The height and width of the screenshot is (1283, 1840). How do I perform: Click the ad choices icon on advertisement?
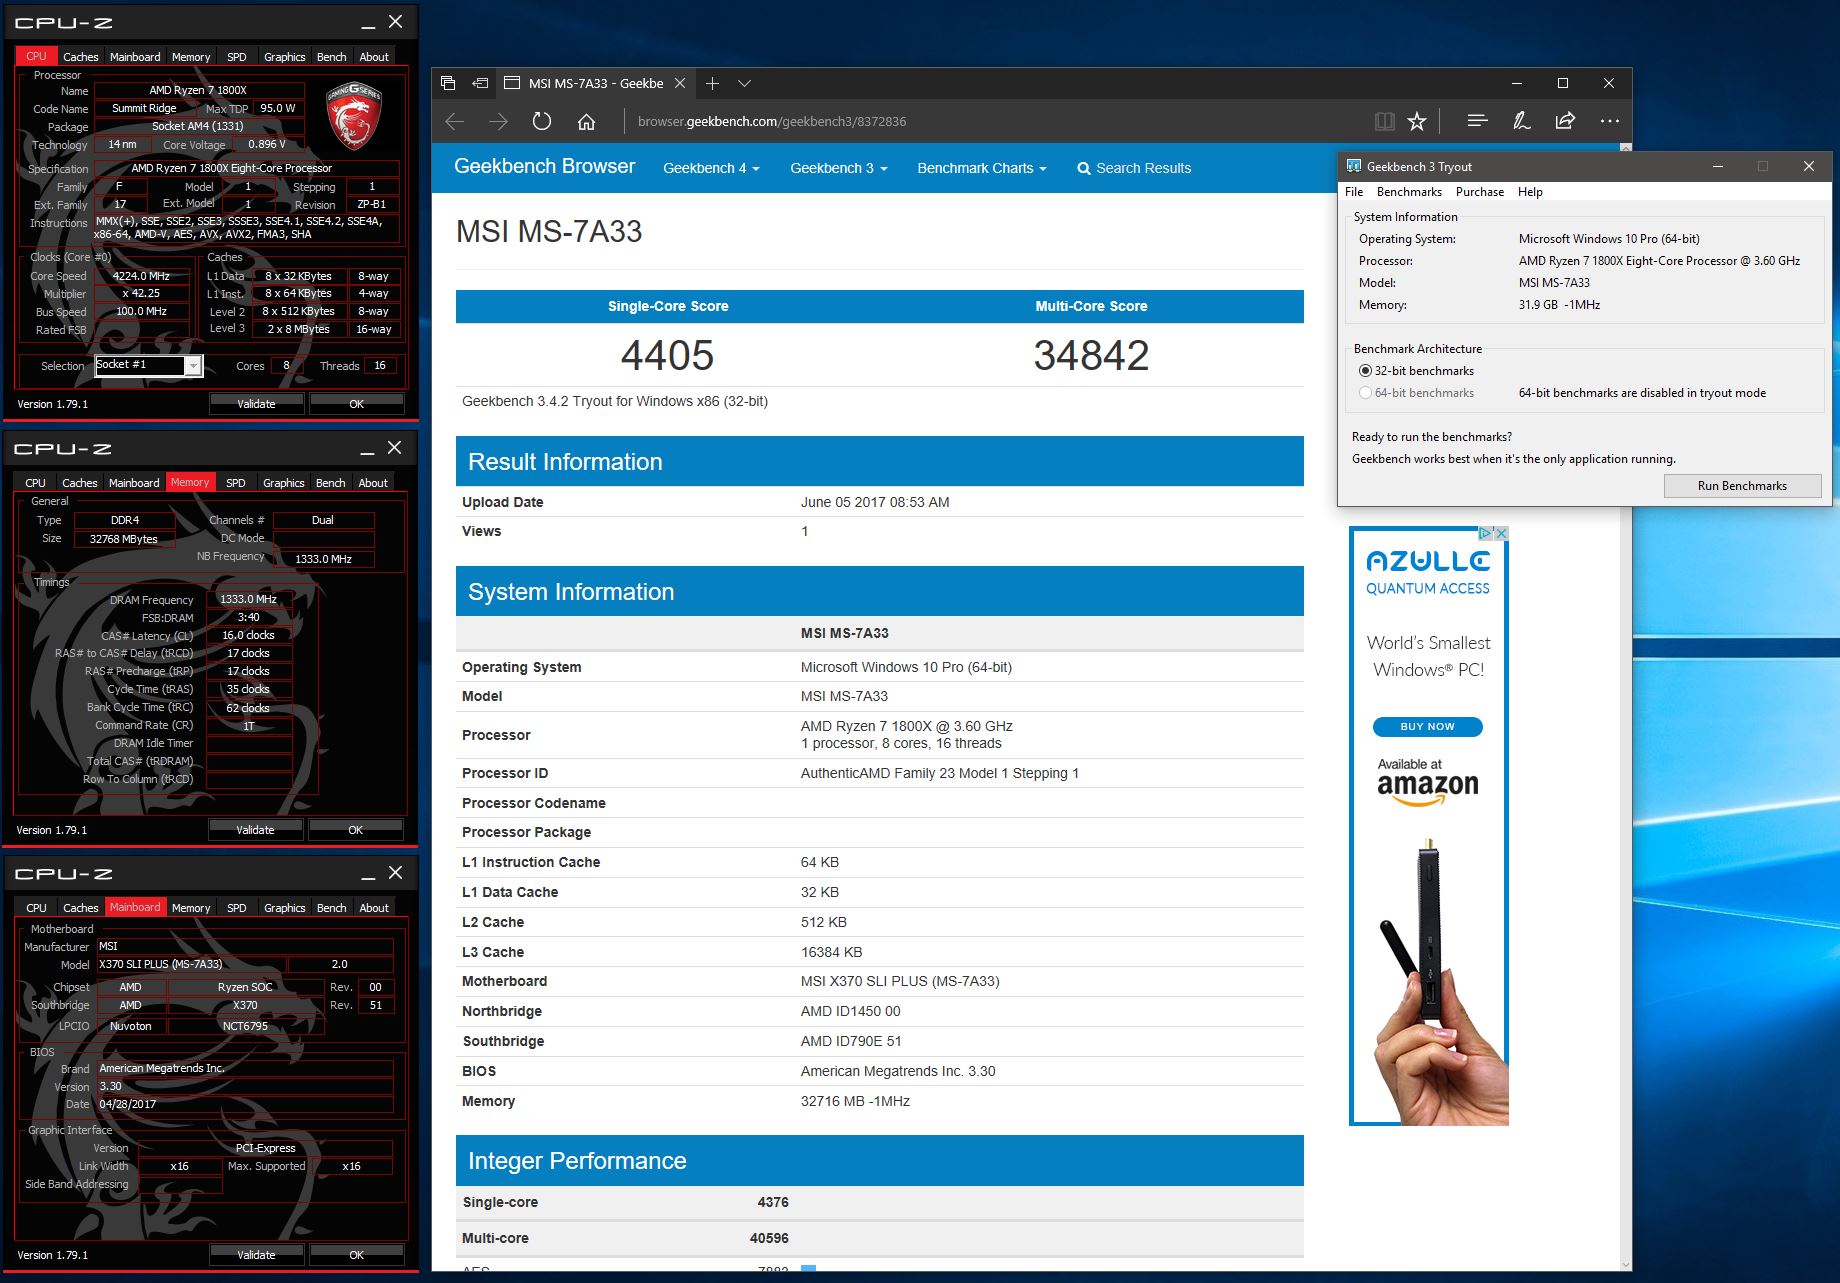[x=1485, y=533]
